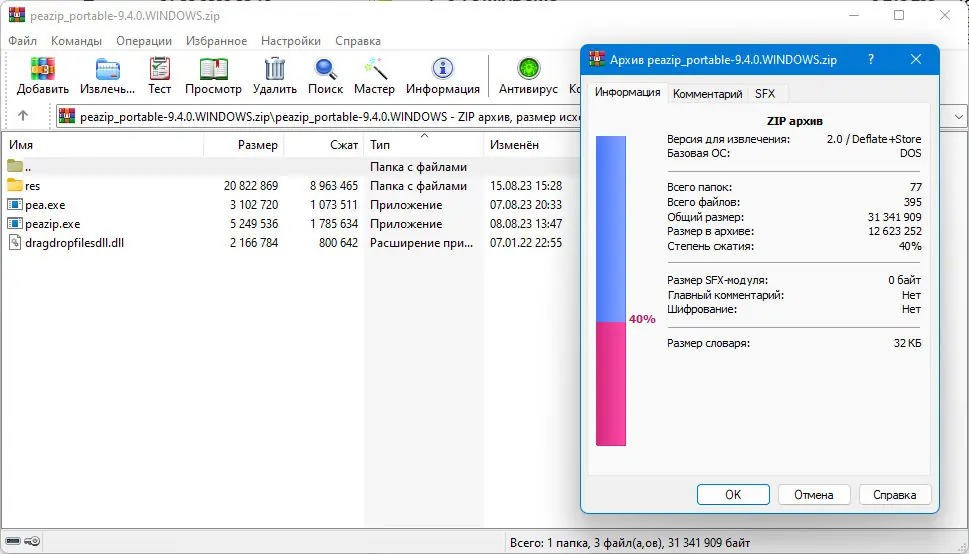
Task: Click the parent folder '..' icon
Action: (x=15, y=166)
